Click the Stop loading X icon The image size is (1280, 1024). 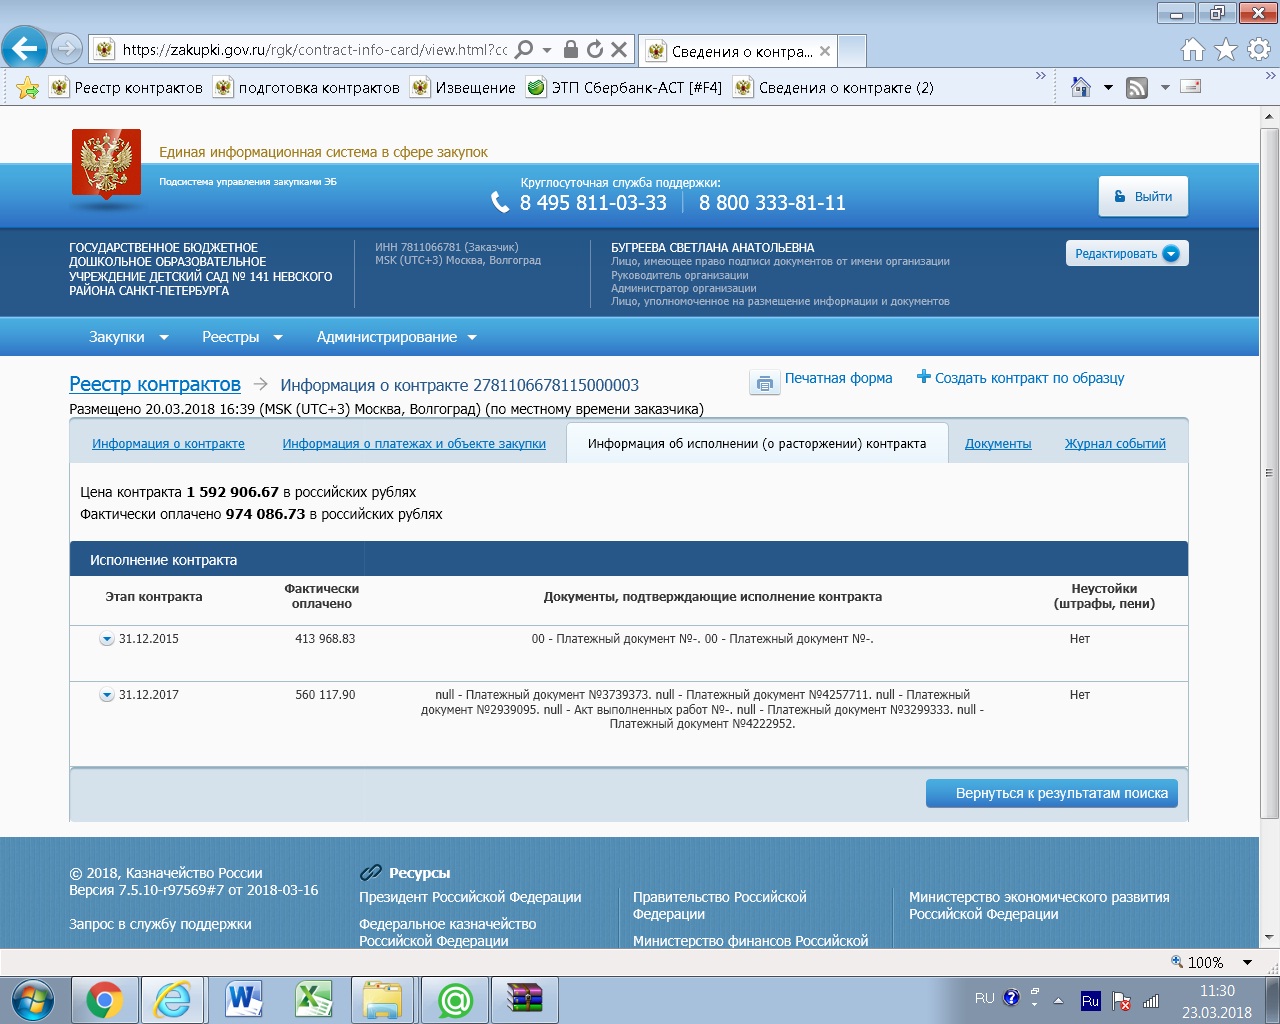(619, 49)
